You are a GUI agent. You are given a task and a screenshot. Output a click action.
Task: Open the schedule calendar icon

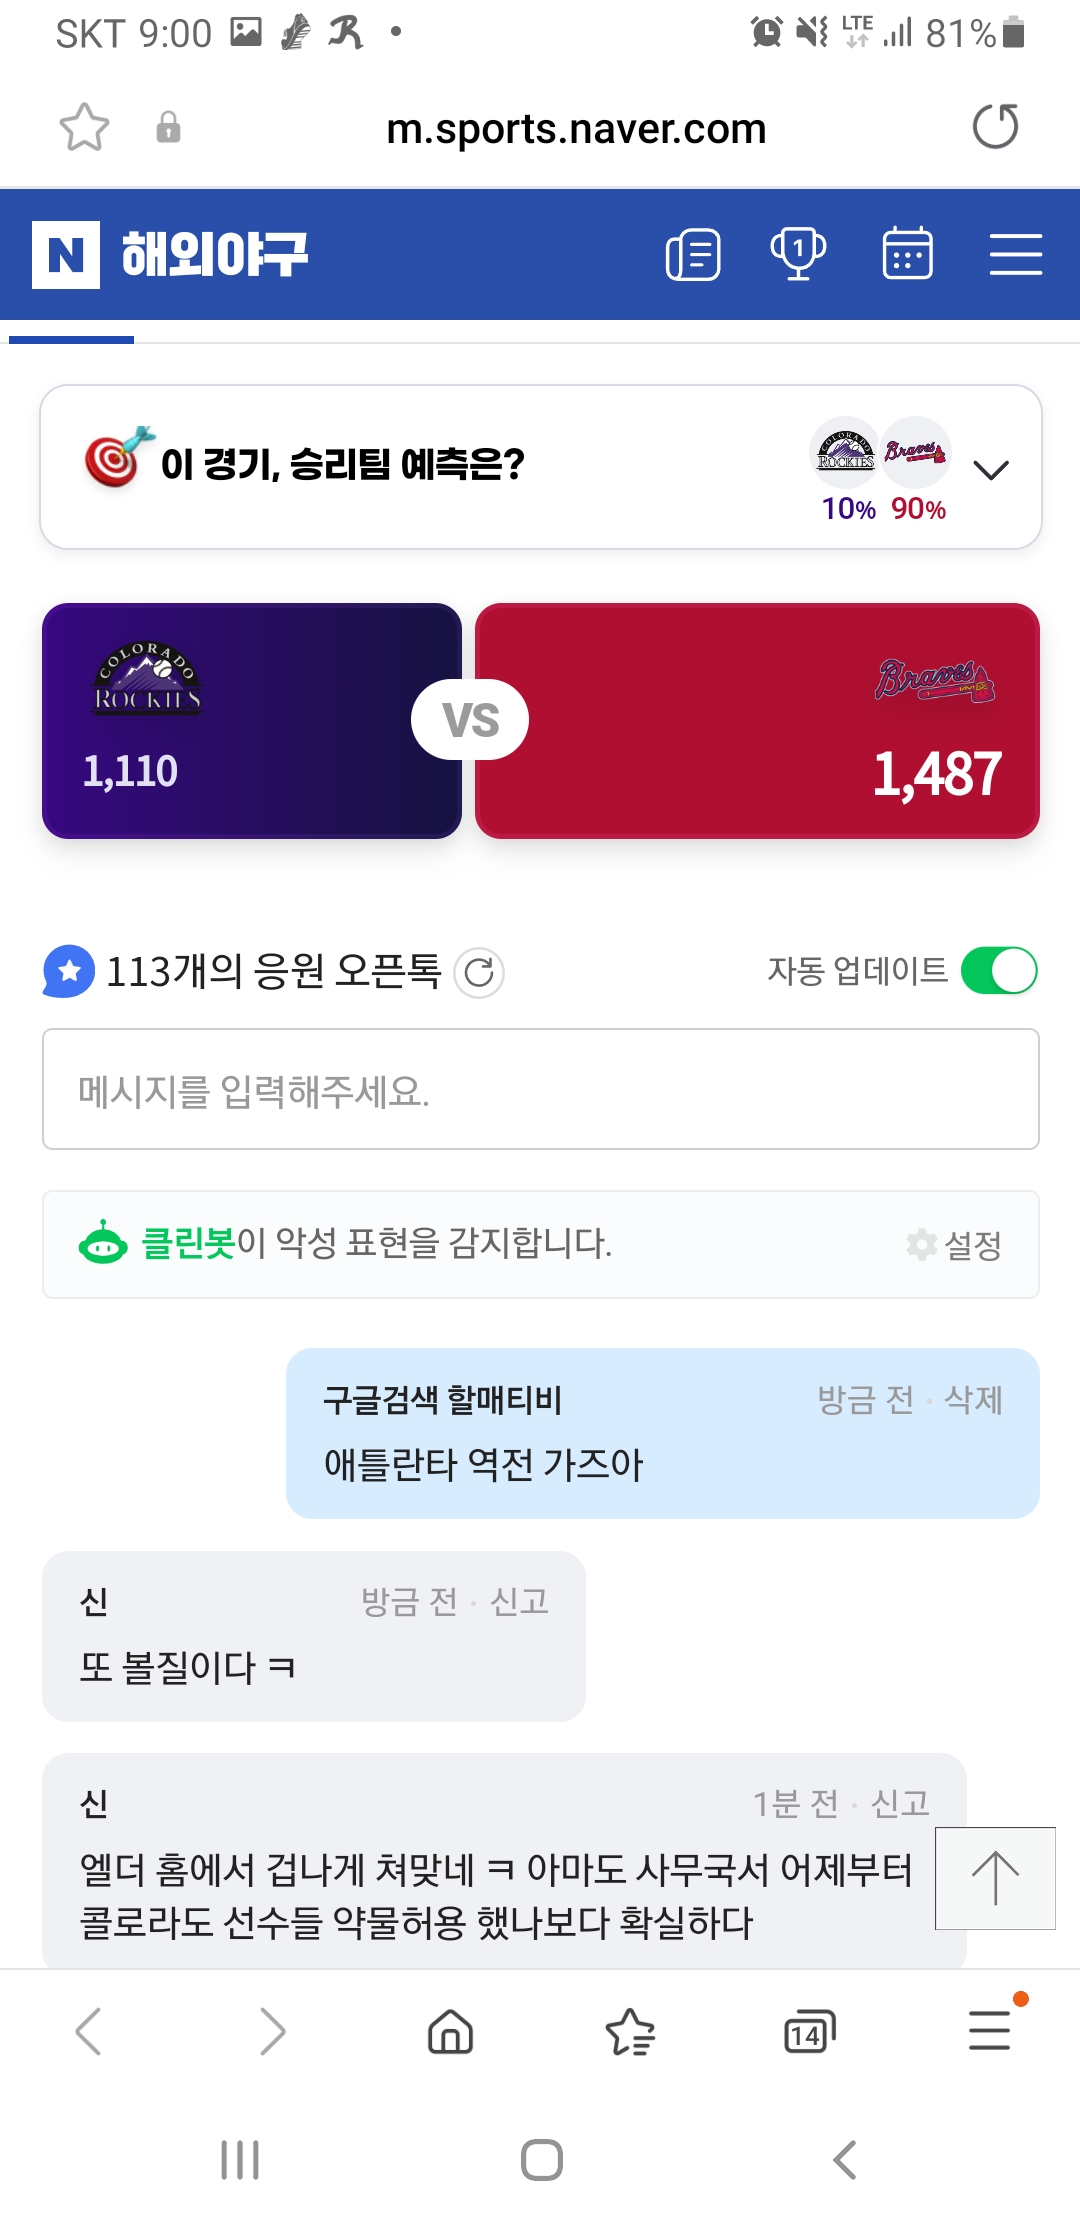coord(907,254)
